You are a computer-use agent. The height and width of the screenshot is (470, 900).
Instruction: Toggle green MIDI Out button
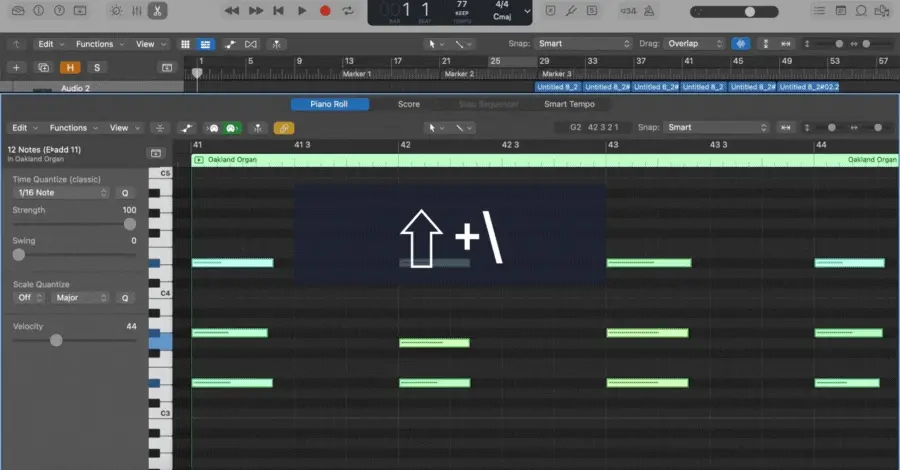(x=231, y=128)
